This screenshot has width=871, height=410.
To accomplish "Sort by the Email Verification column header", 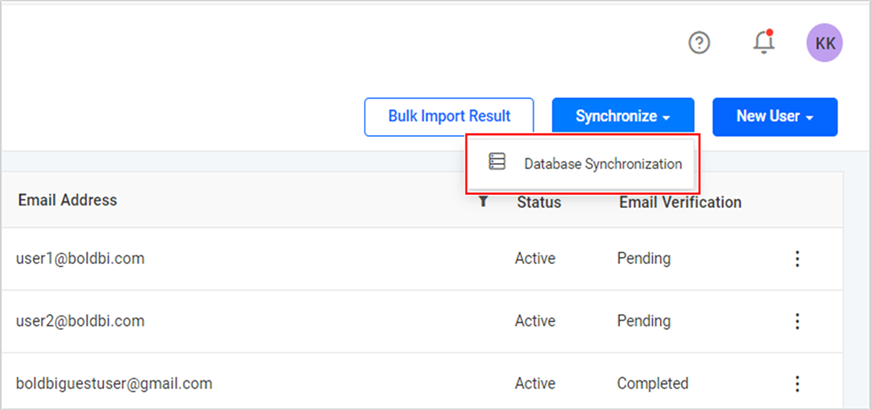I will click(x=680, y=202).
